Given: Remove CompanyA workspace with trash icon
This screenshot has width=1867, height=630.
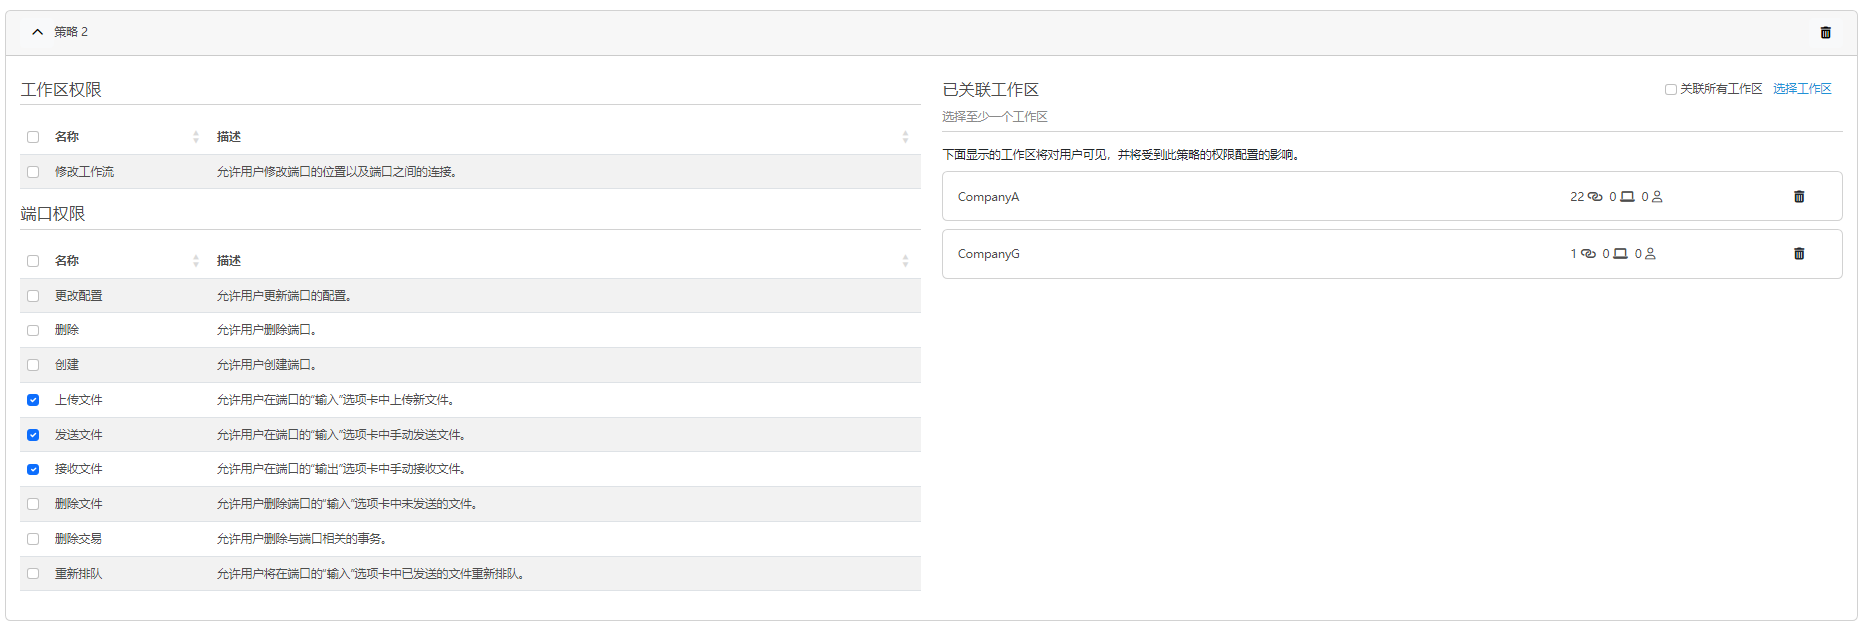Looking at the screenshot, I should coord(1798,197).
